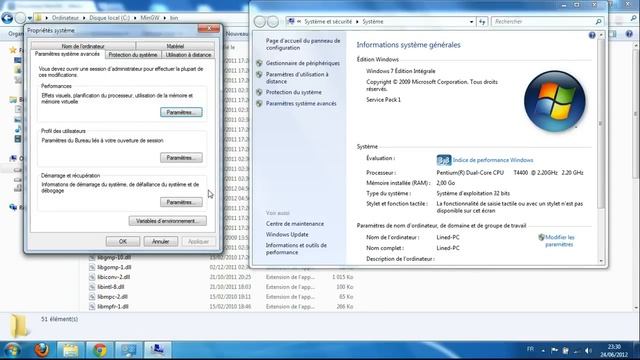The width and height of the screenshot is (640, 360).
Task: Click the refresh button in System address bar
Action: point(482,22)
